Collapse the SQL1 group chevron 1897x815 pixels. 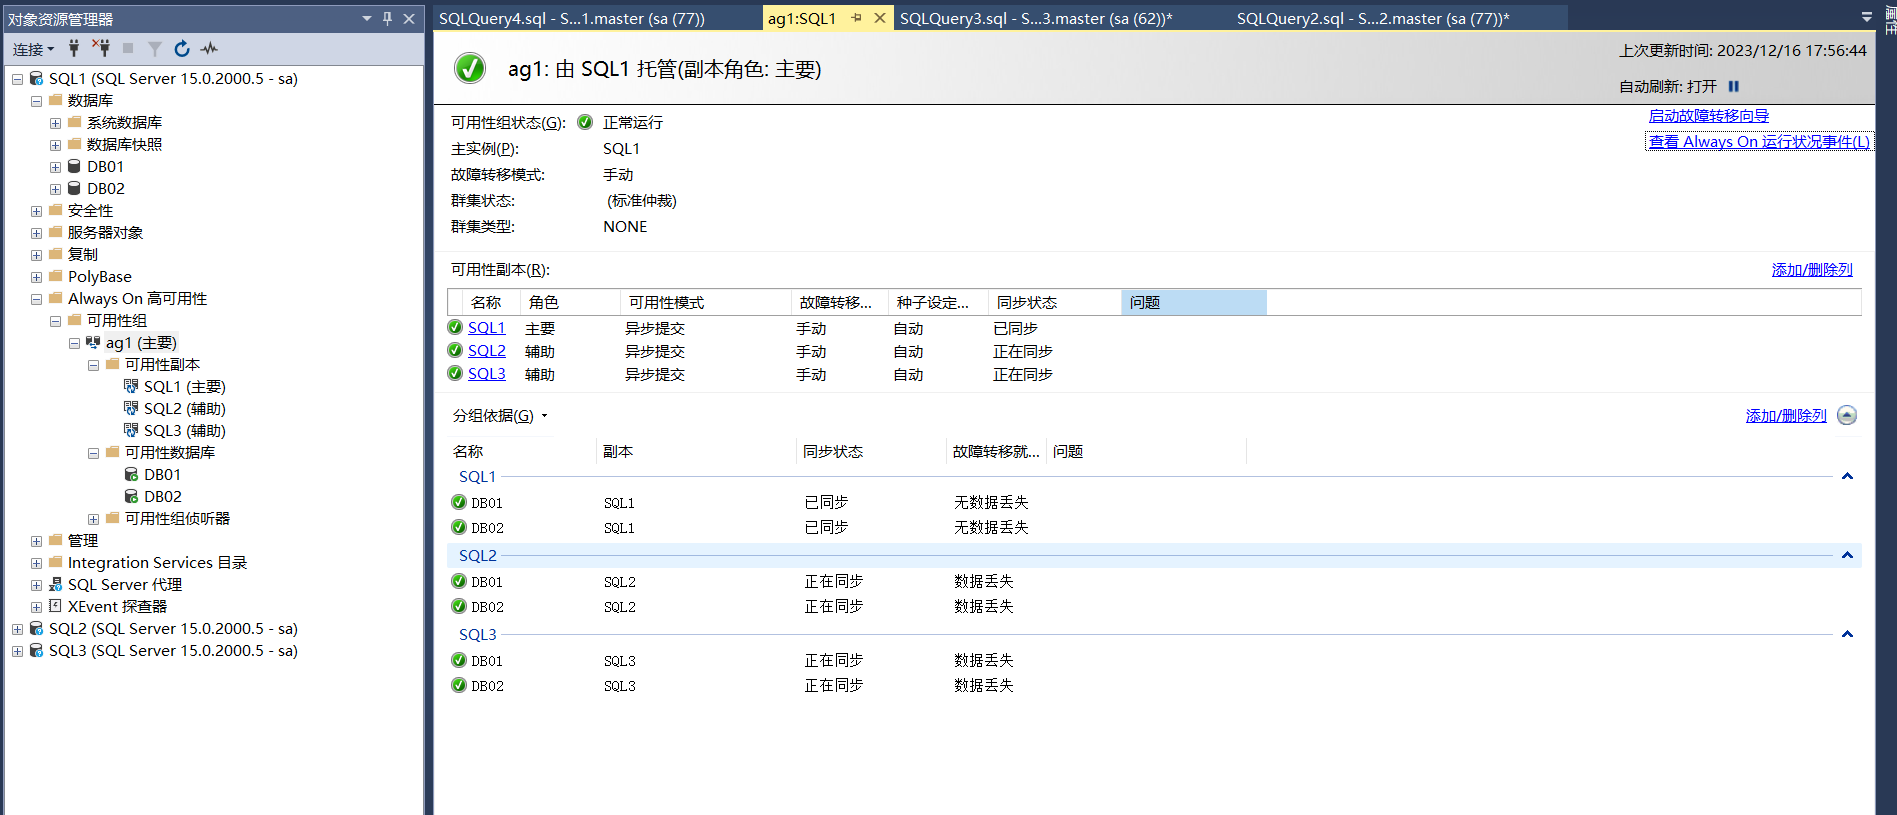[x=1847, y=477]
